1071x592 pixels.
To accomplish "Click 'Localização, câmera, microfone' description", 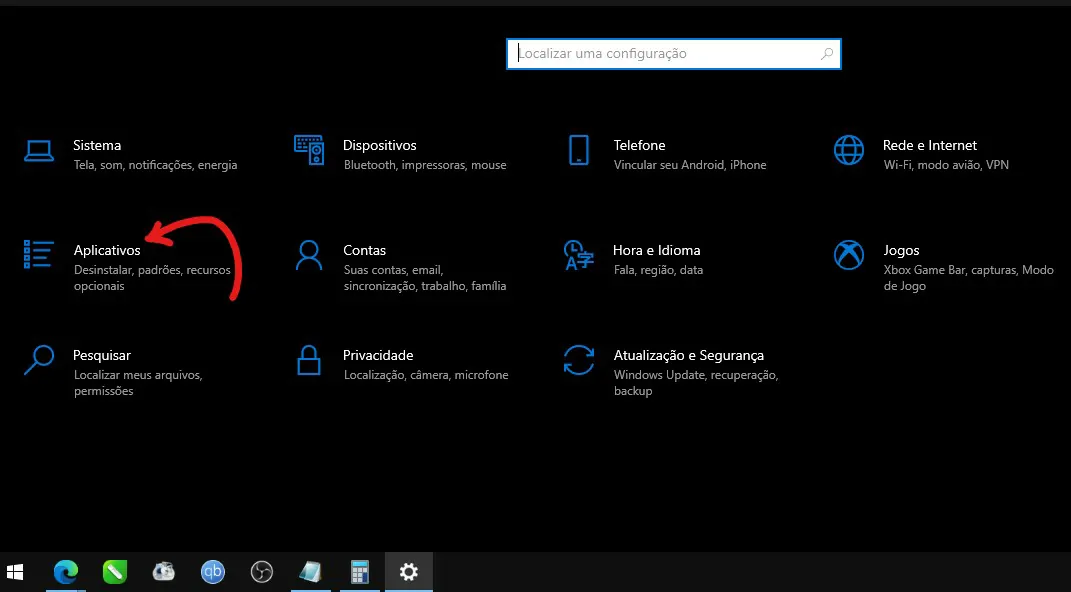I will coord(426,376).
